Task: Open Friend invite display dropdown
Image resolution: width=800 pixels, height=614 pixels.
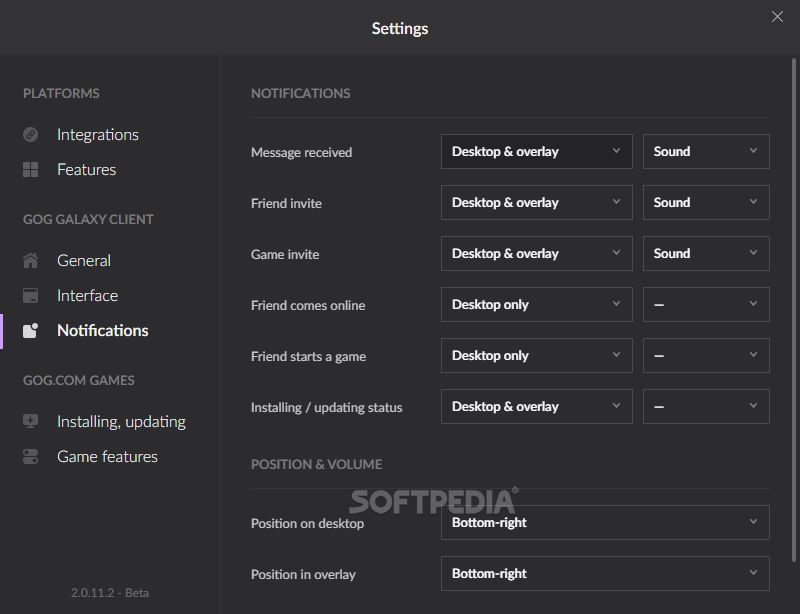Action: click(x=537, y=203)
